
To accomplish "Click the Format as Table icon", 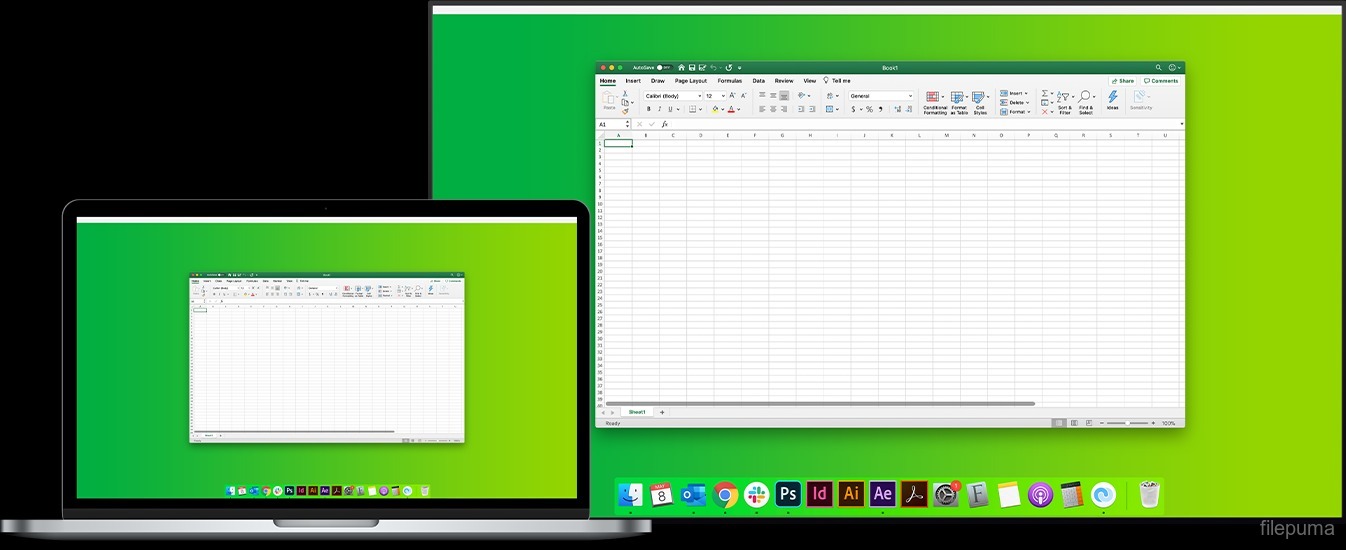I will tap(958, 99).
